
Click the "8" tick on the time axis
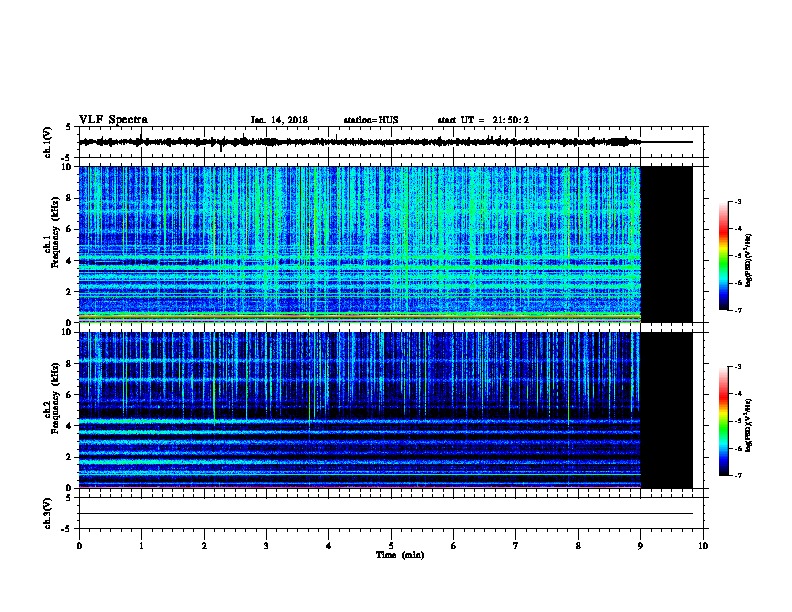pyautogui.click(x=578, y=546)
